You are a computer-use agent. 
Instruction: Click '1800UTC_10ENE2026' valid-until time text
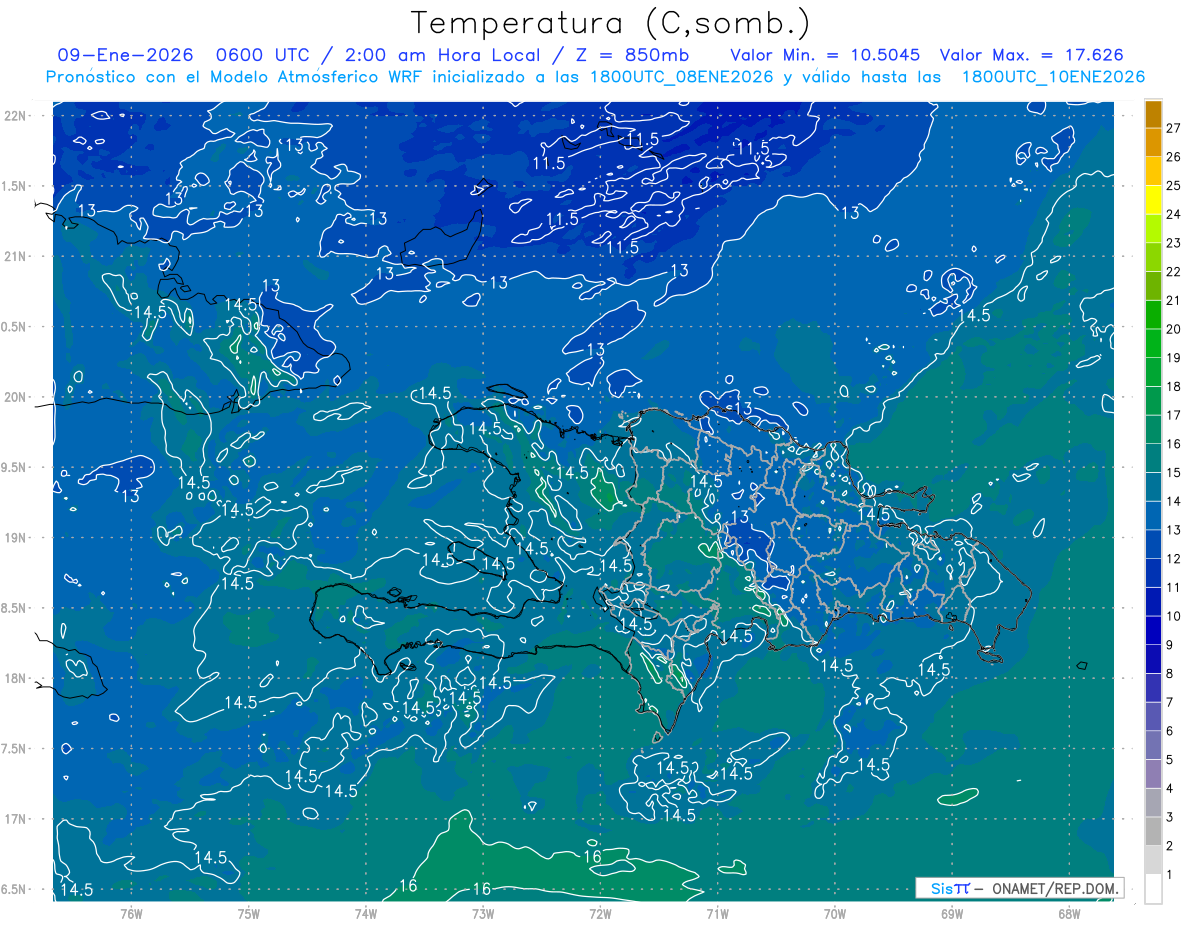1053,77
